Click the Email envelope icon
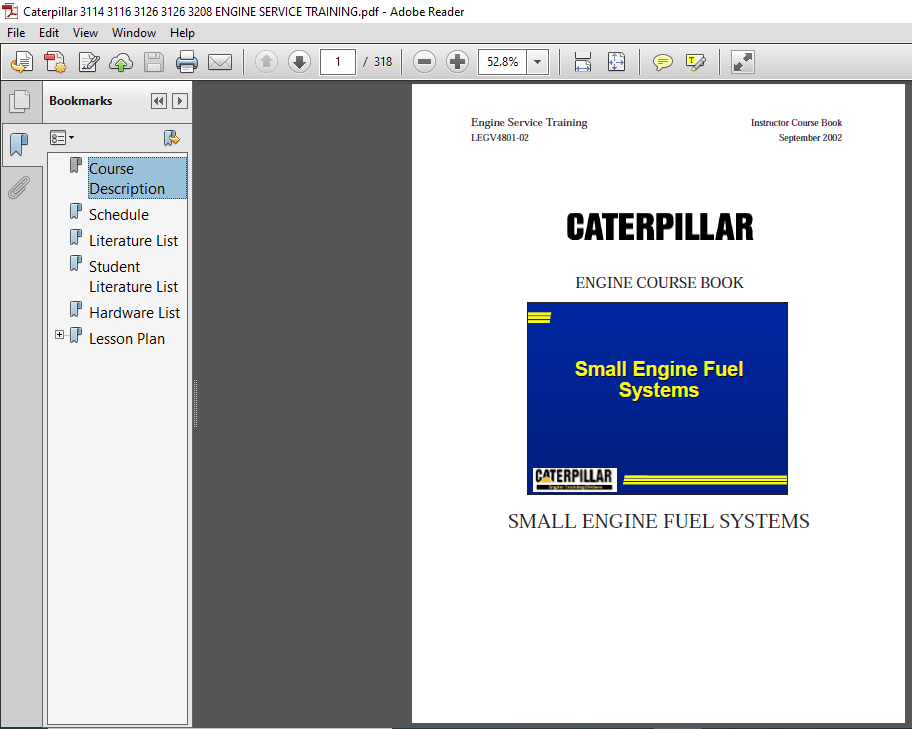 tap(220, 62)
